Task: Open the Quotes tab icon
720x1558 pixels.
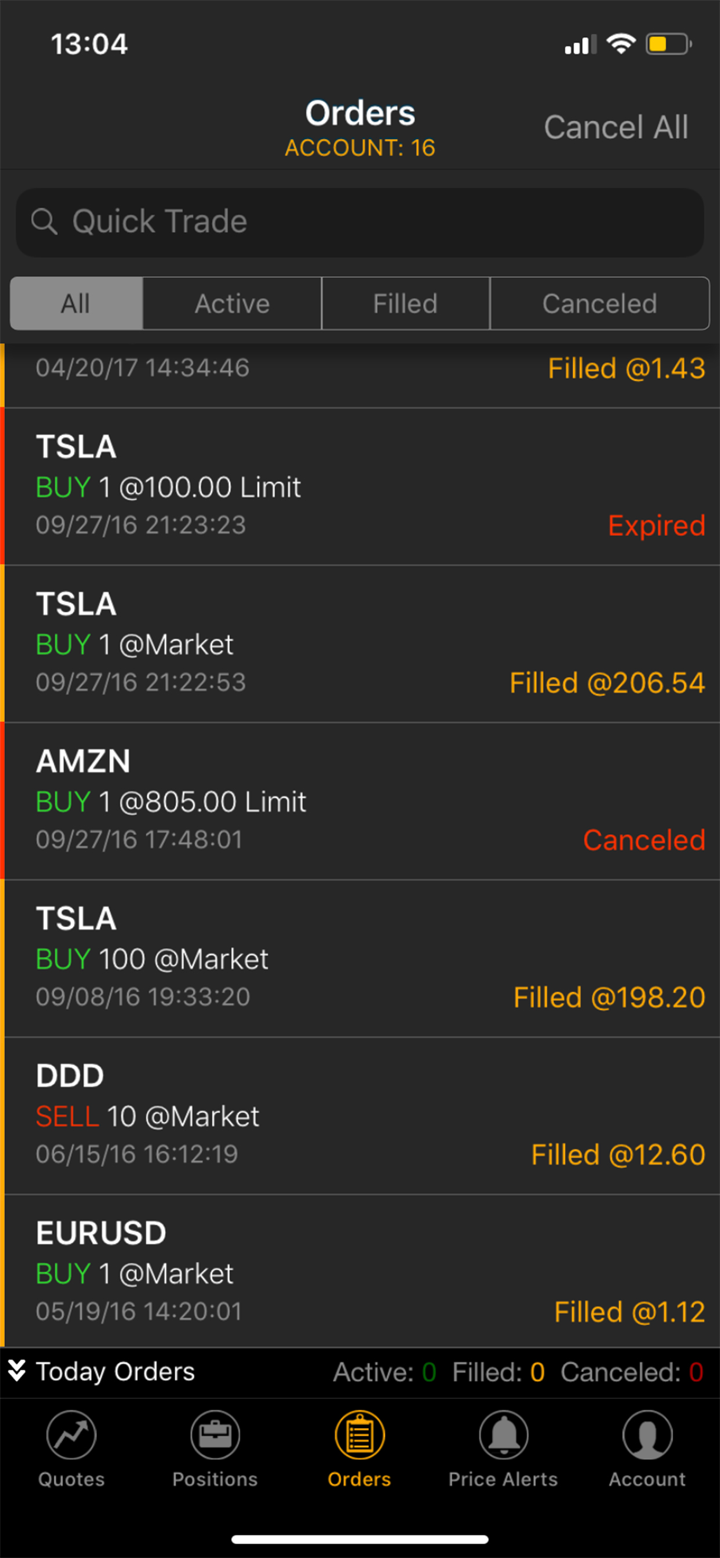Action: point(71,1437)
